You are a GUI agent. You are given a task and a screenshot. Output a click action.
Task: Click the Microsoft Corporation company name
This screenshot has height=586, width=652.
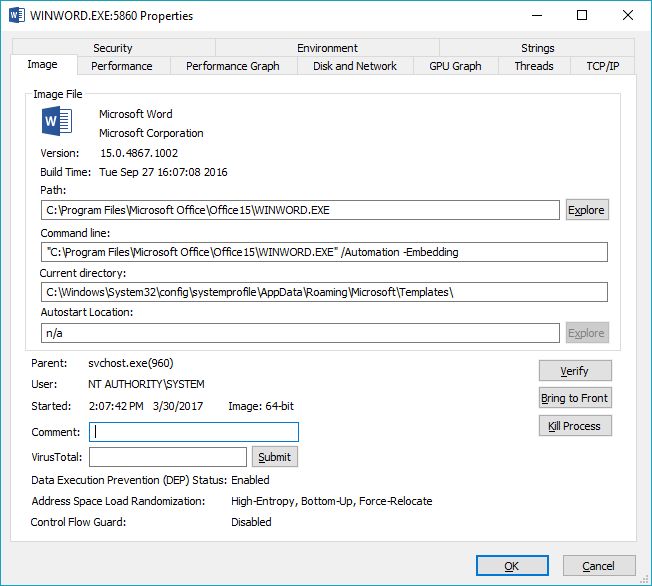(151, 133)
